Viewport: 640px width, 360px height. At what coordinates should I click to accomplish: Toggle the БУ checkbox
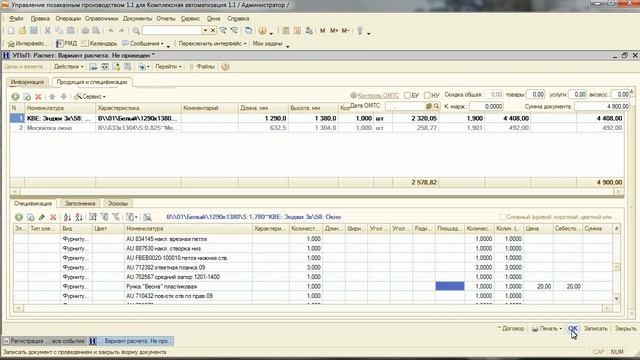[x=407, y=95]
